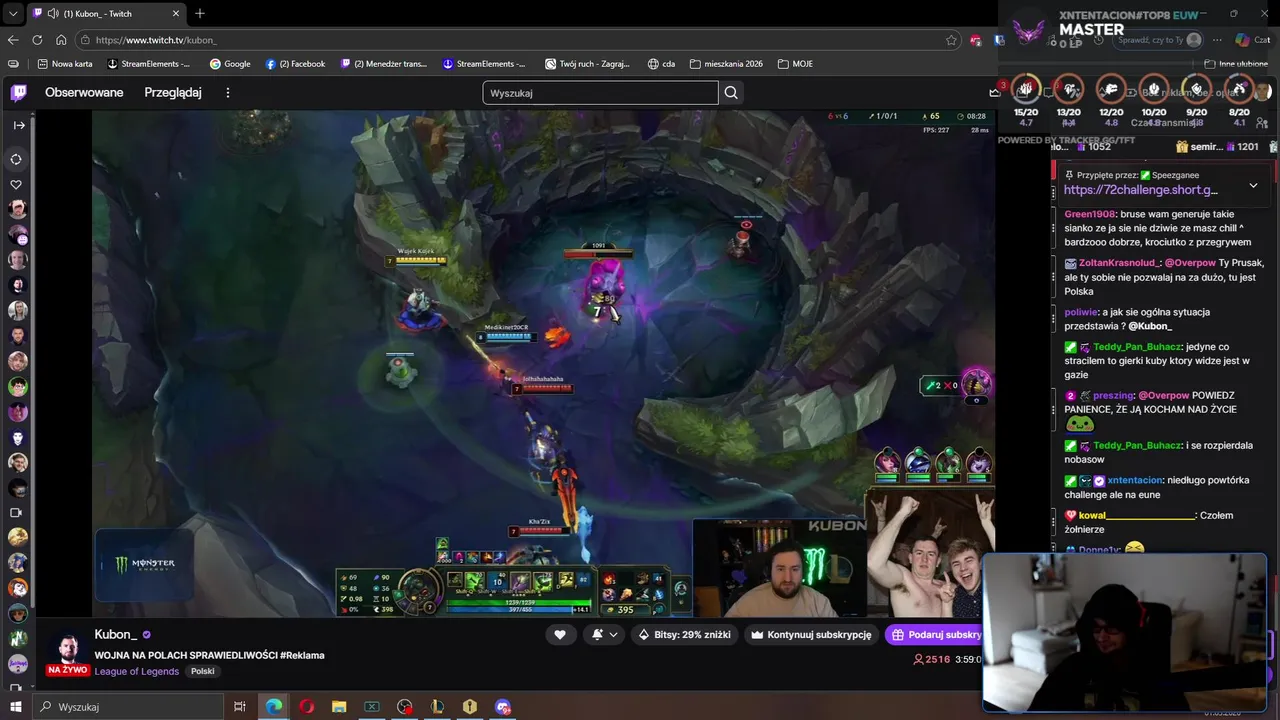The height and width of the screenshot is (720, 1280).
Task: Open League of Legends taskbar icon
Action: pyautogui.click(x=437, y=706)
